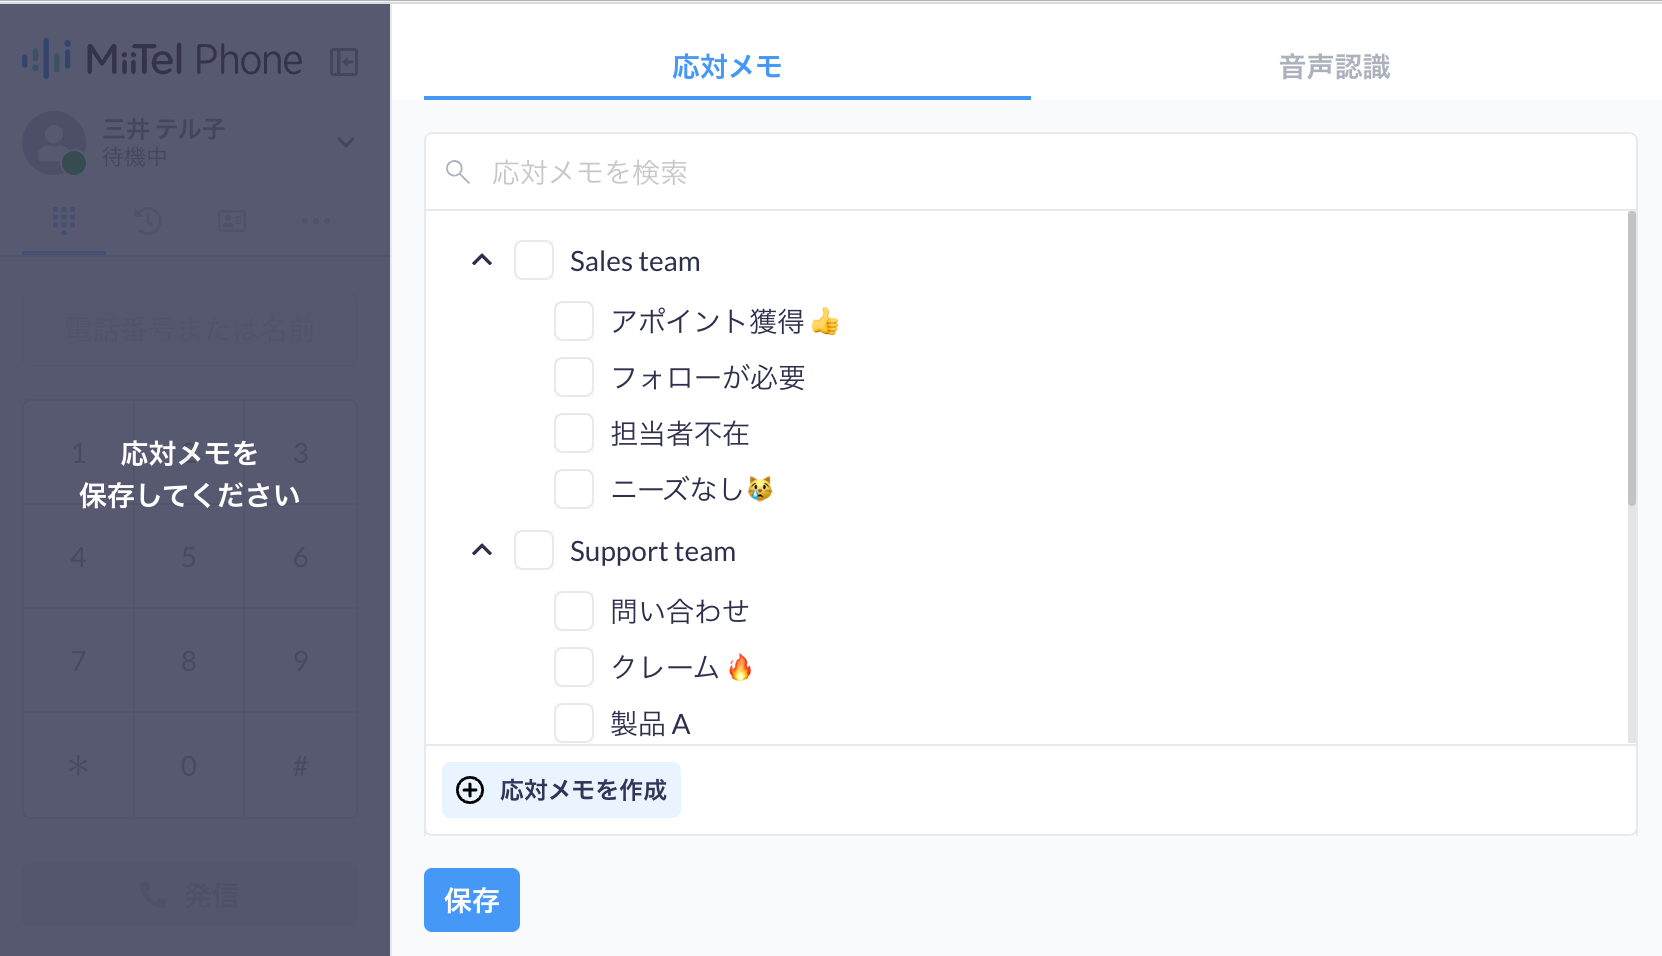Expand the user status dropdown chevron

point(346,142)
